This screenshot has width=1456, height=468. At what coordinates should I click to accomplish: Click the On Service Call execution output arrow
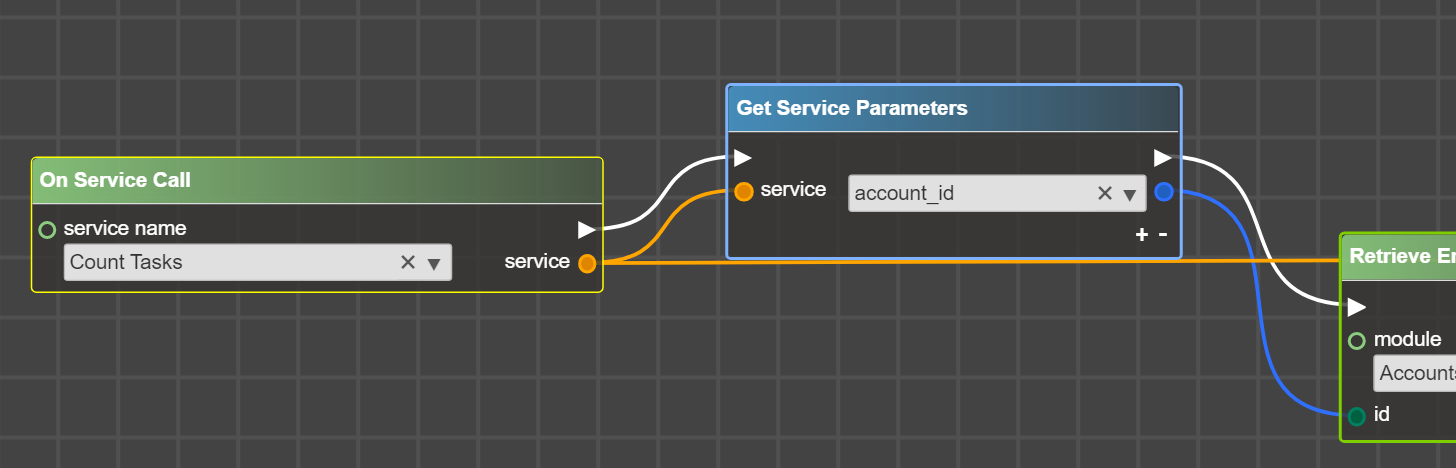click(587, 230)
